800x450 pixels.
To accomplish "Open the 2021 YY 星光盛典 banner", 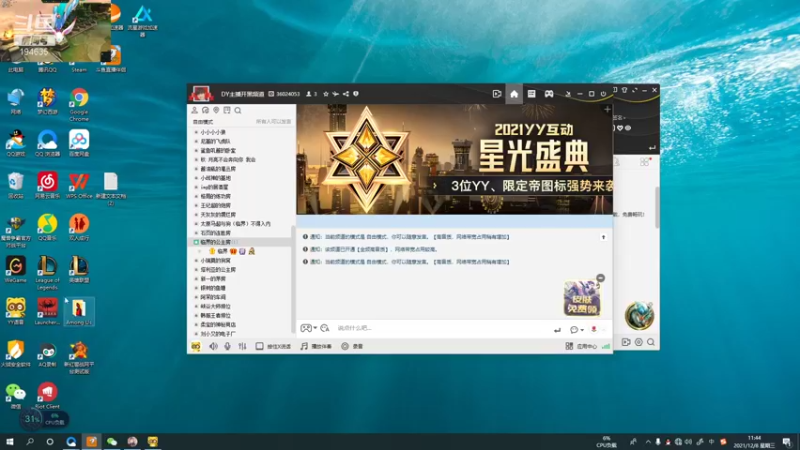I will point(454,159).
